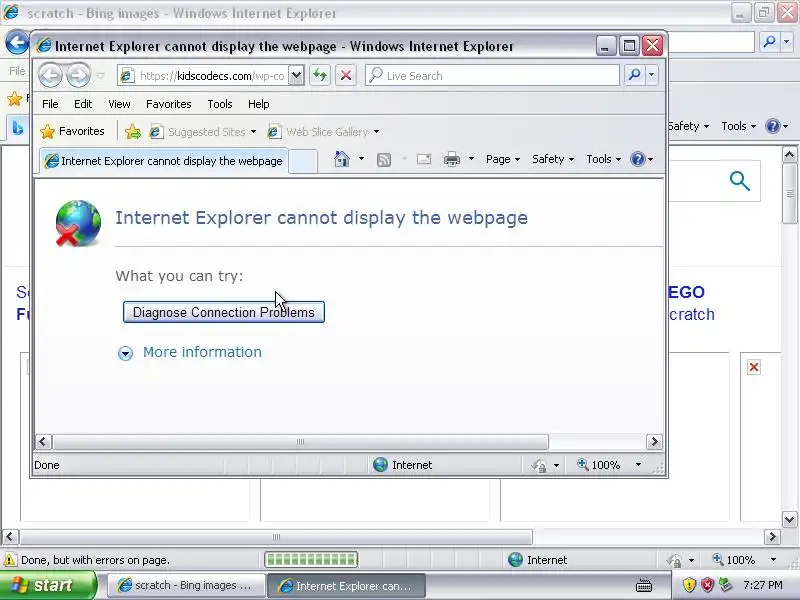Open the File menu in front window
The height and width of the screenshot is (600, 800).
tap(50, 104)
